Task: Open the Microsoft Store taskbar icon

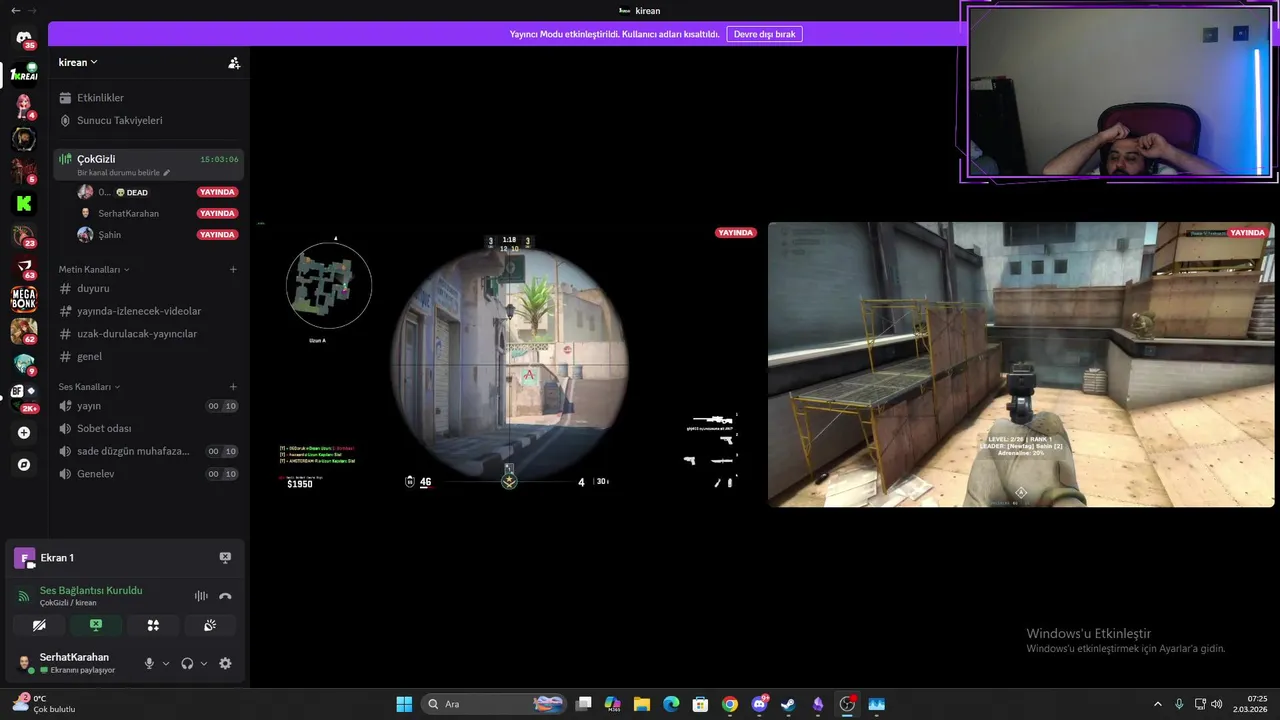Action: (700, 704)
